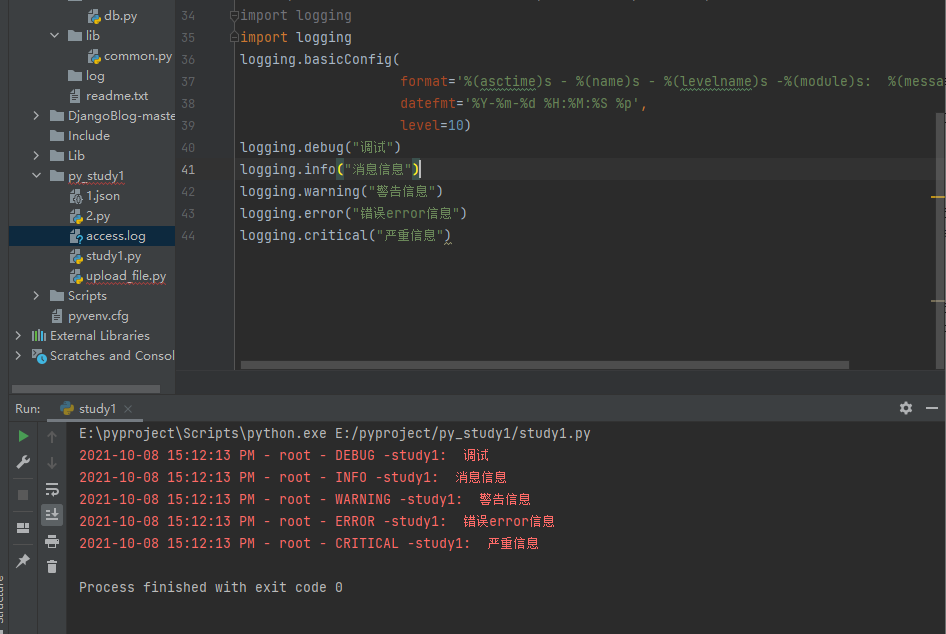This screenshot has width=946, height=634.
Task: Open run configuration wrench icon
Action: pos(23,462)
